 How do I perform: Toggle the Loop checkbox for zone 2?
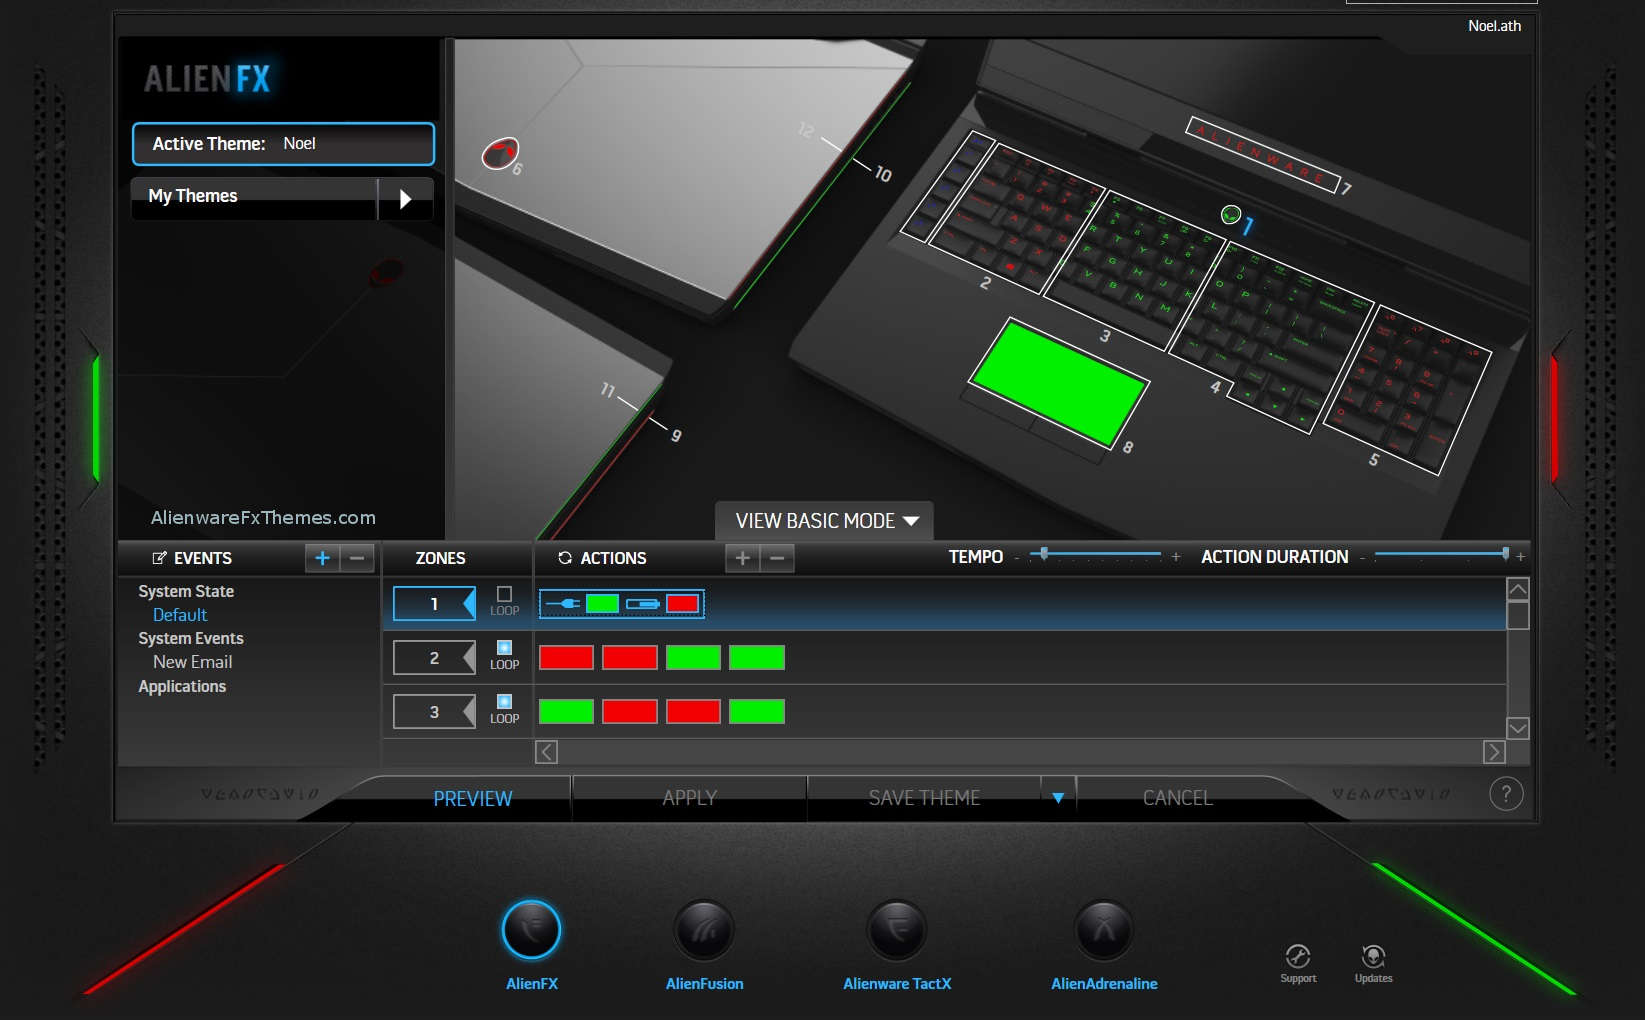point(504,648)
